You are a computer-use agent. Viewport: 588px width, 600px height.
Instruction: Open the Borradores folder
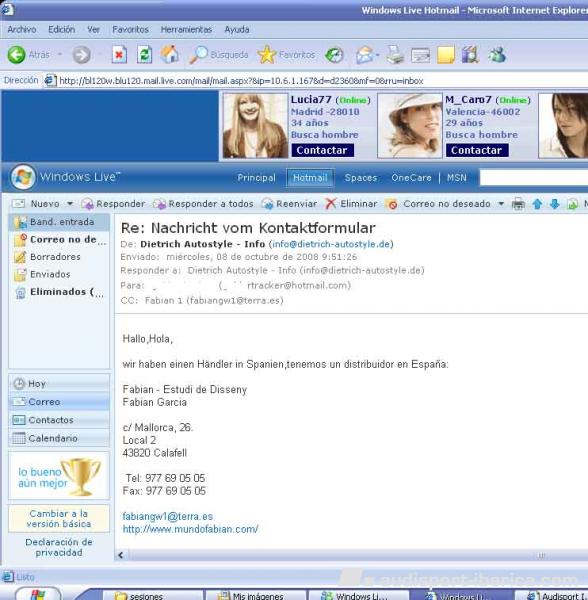point(59,257)
